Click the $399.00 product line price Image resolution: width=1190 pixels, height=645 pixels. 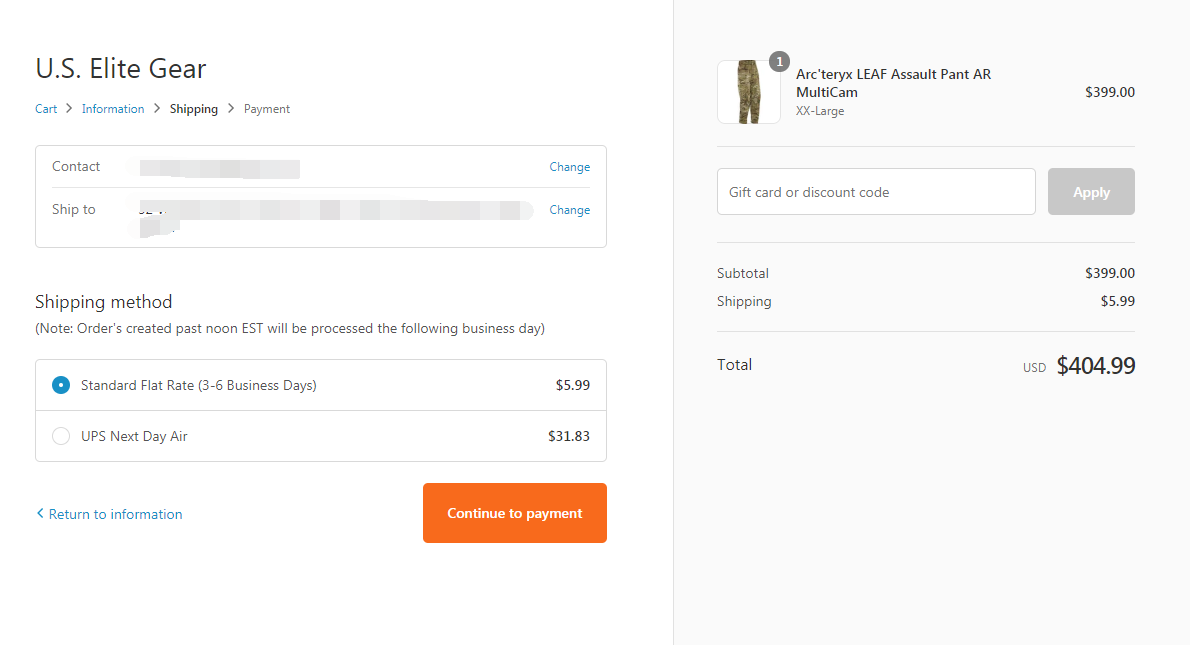tap(1110, 92)
